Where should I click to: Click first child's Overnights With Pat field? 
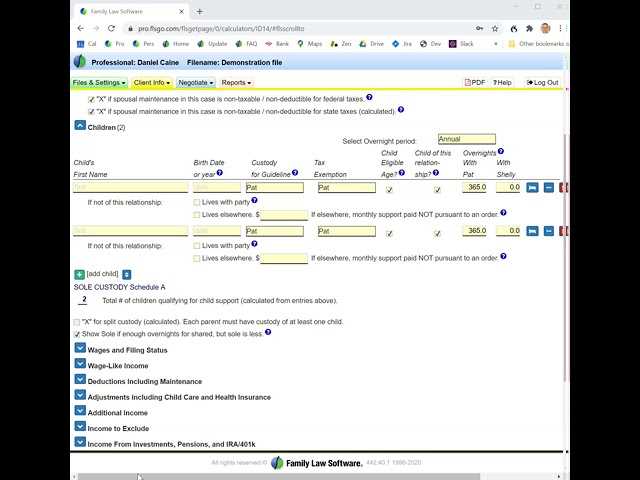pos(474,187)
